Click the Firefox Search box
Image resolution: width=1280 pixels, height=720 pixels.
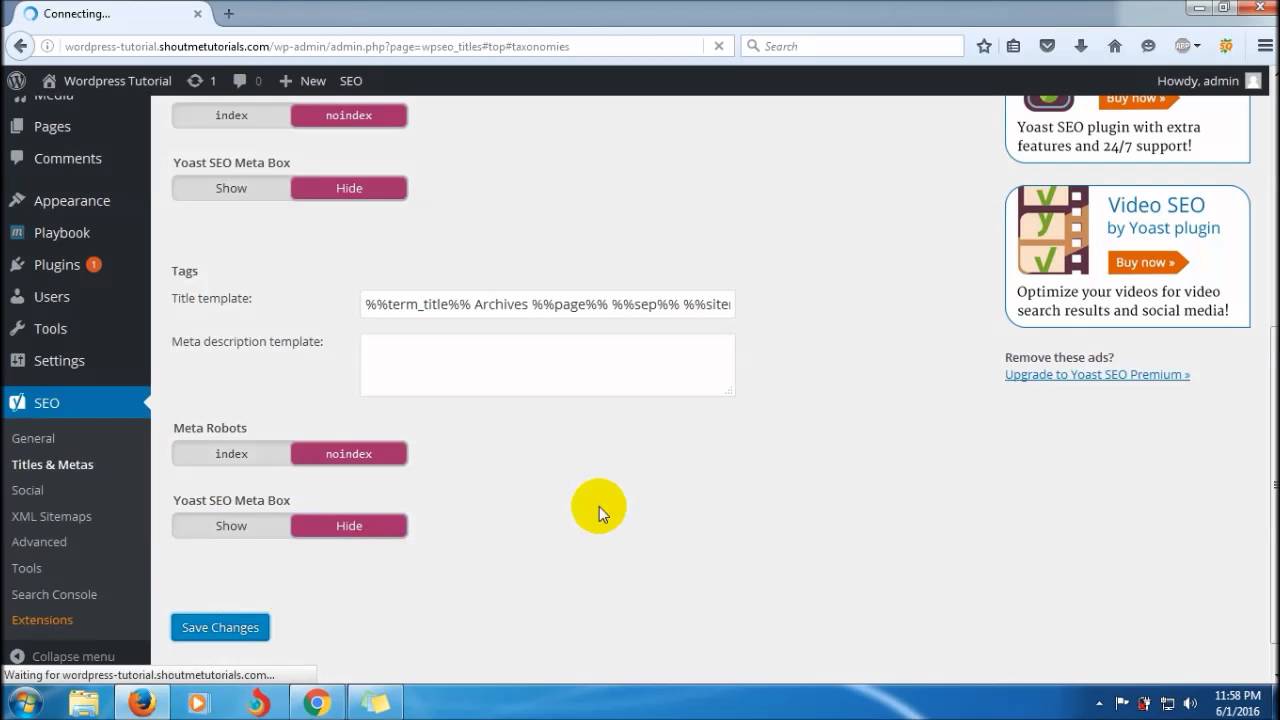click(x=852, y=46)
